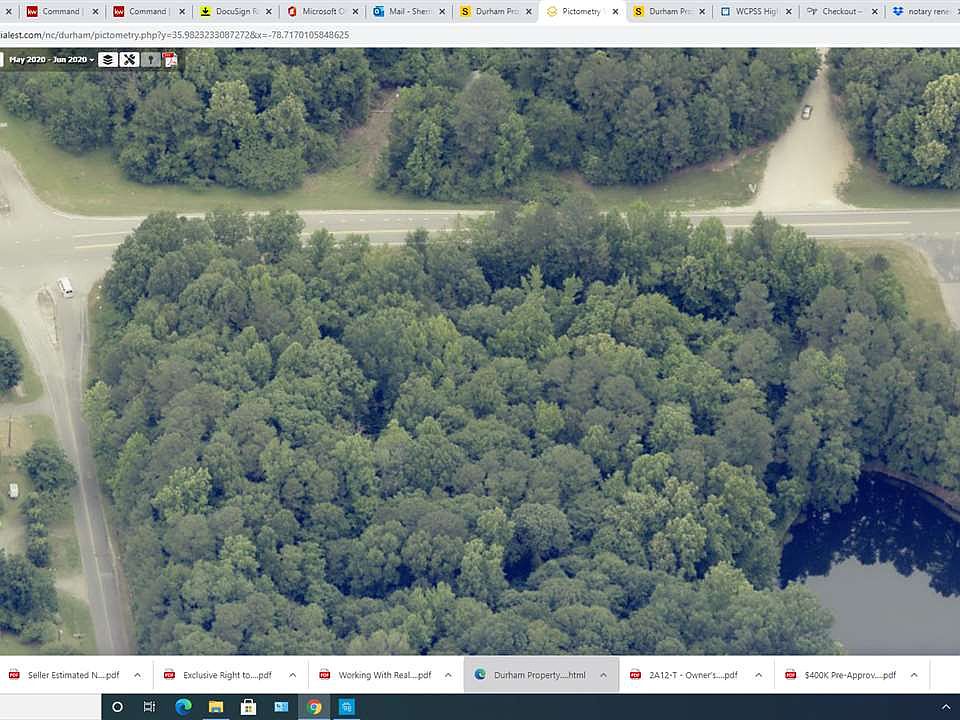This screenshot has height=720, width=960.
Task: Switch to the Checkout tab
Action: tap(842, 12)
